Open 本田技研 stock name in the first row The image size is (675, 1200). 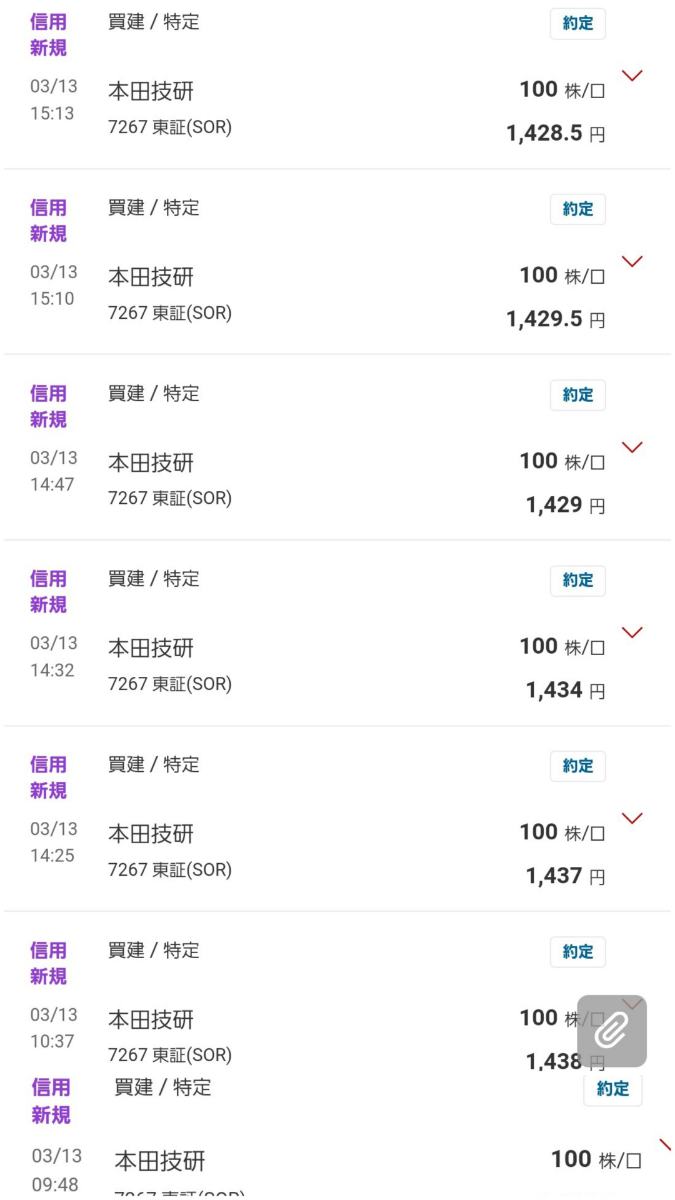(148, 90)
